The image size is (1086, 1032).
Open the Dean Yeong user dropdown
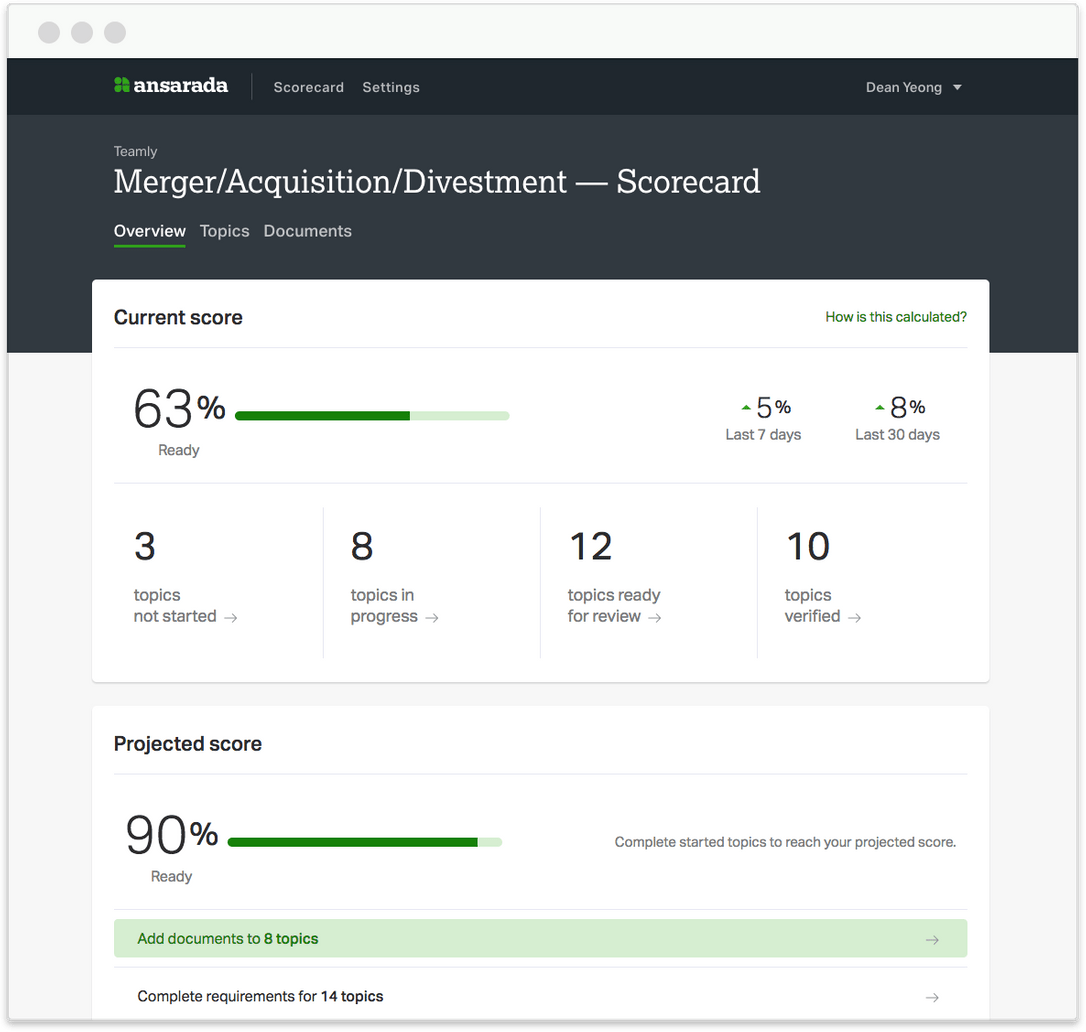903,87
